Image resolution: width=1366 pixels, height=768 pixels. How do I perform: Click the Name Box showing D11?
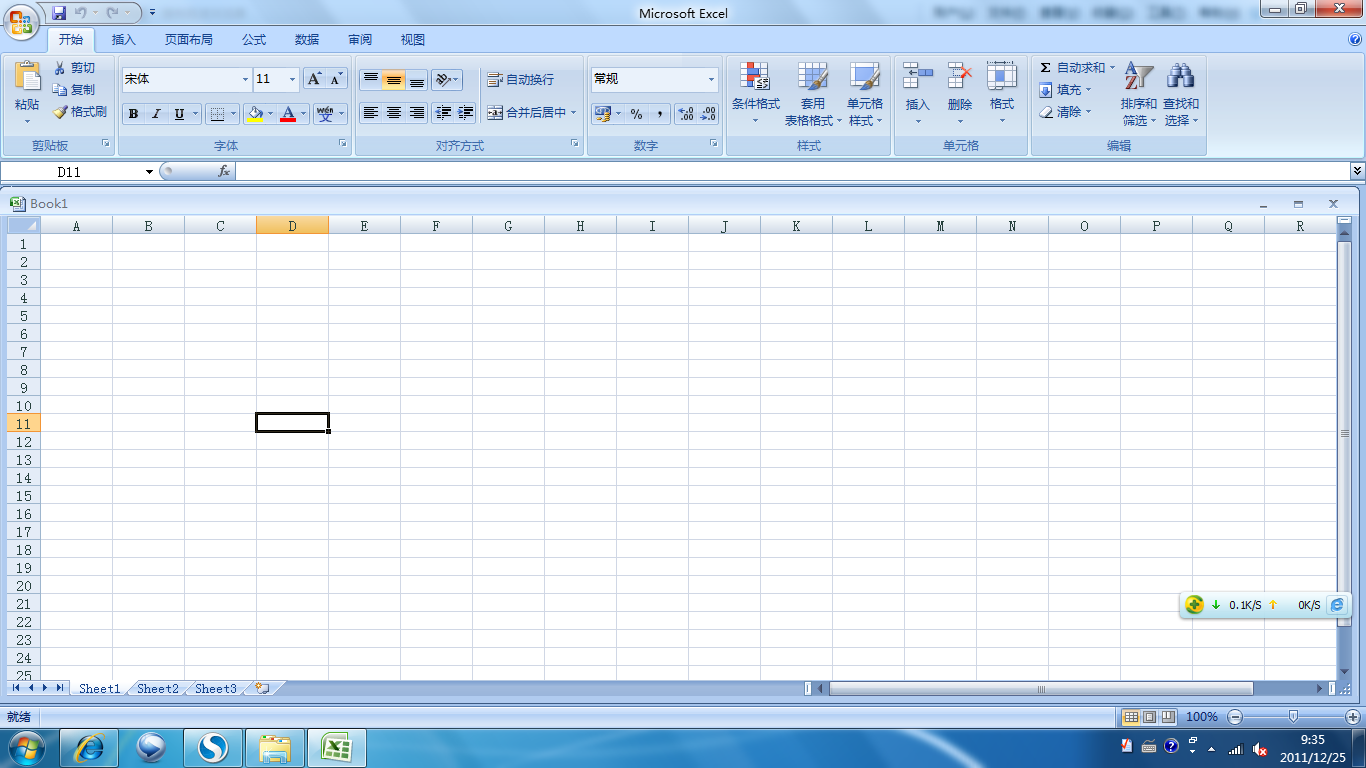click(x=70, y=171)
